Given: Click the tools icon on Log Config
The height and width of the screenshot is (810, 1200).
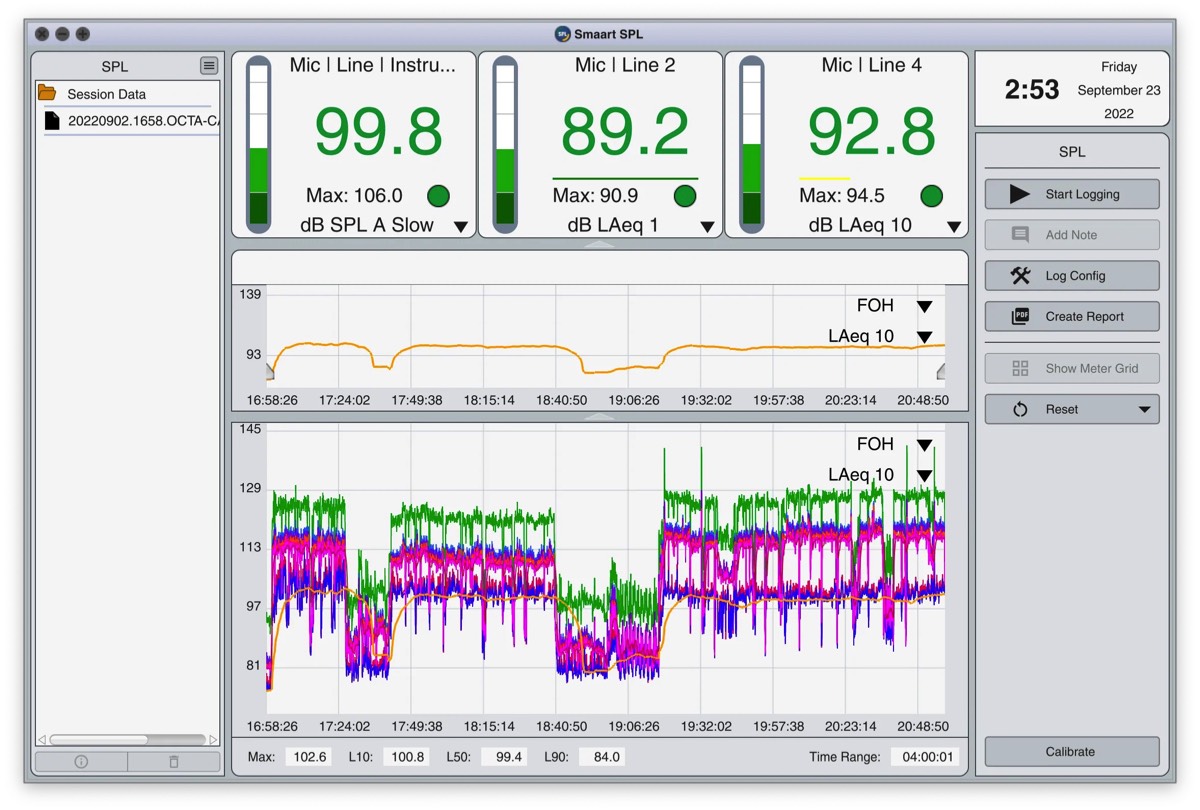Looking at the screenshot, I should click(x=1020, y=275).
